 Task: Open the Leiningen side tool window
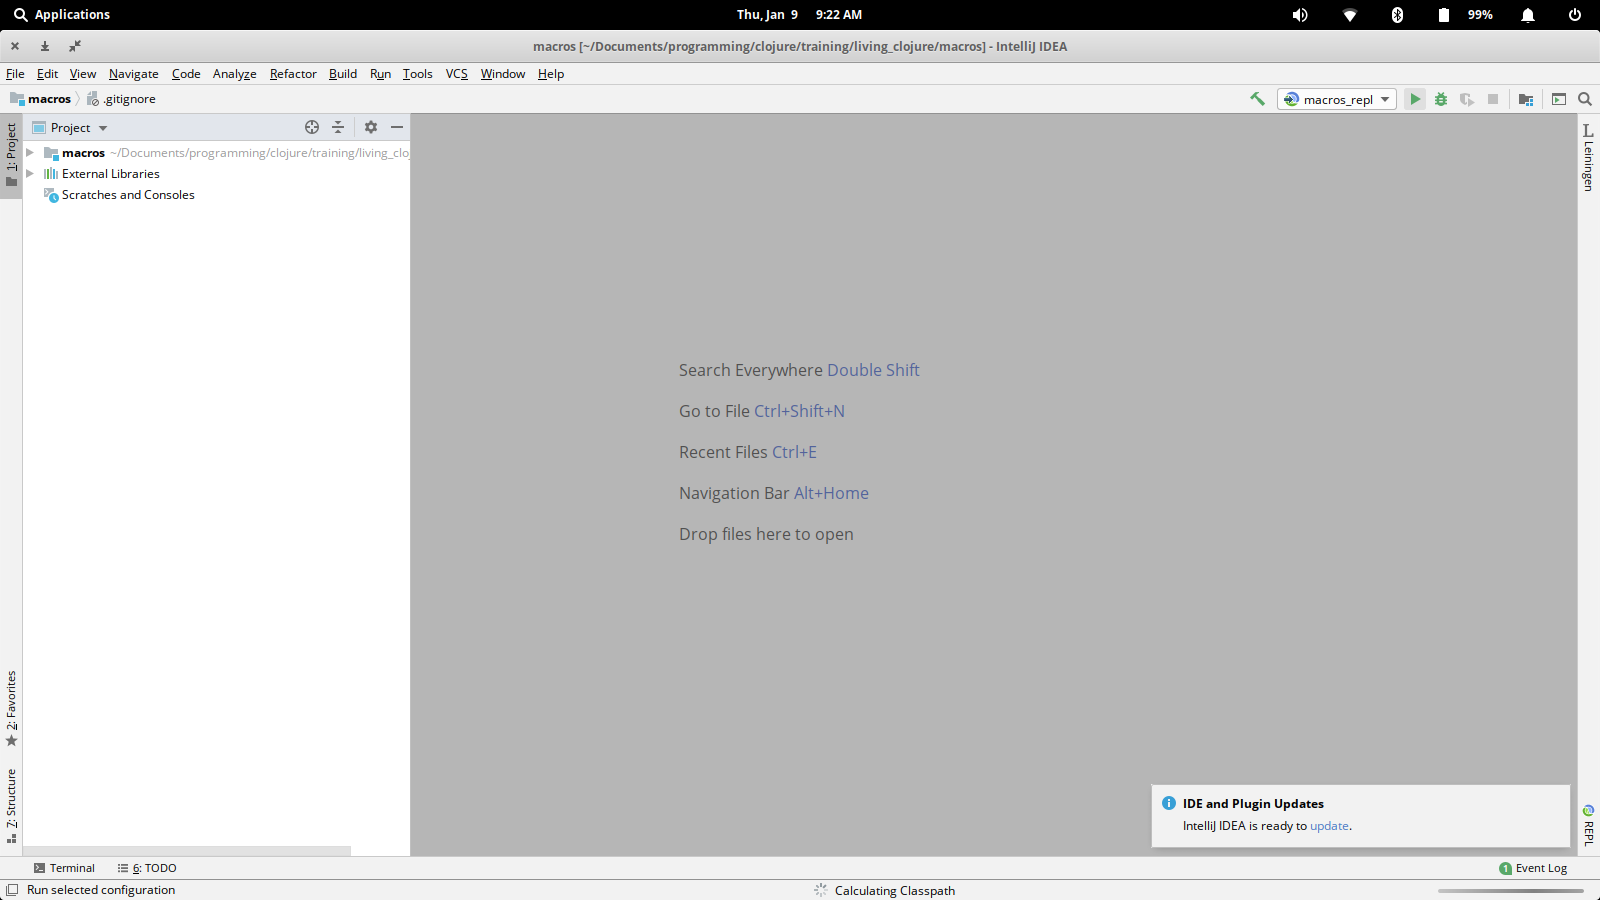[1588, 157]
